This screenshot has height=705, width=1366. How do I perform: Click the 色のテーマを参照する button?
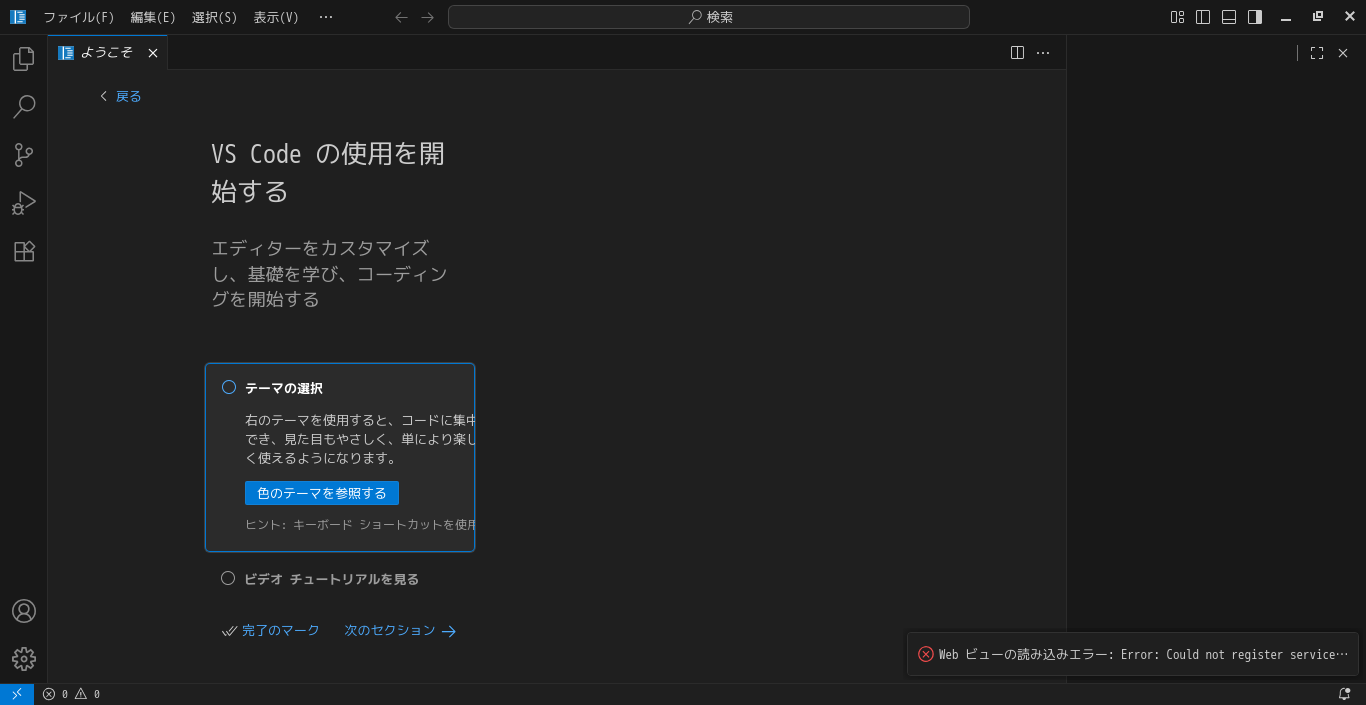coord(322,493)
